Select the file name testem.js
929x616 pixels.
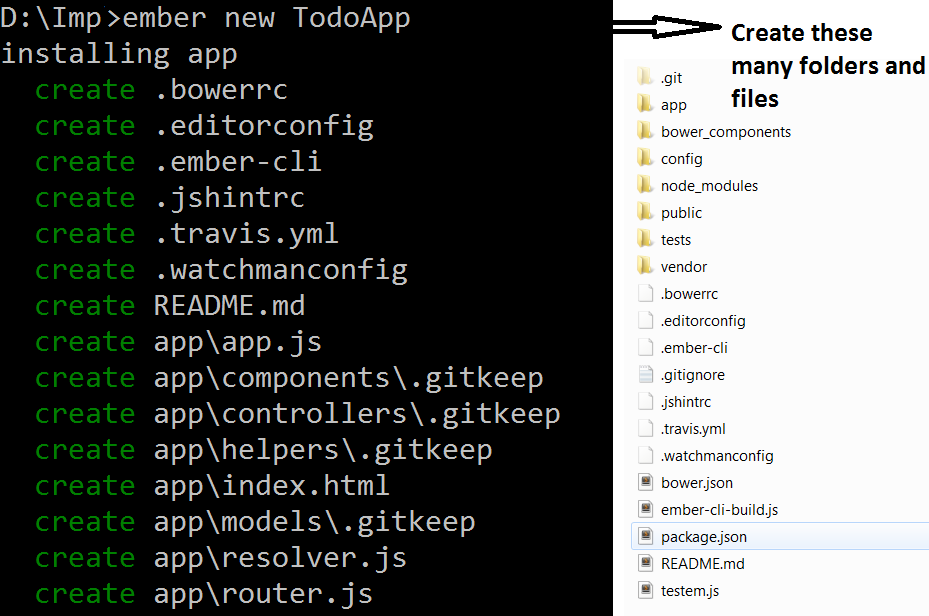tap(690, 591)
